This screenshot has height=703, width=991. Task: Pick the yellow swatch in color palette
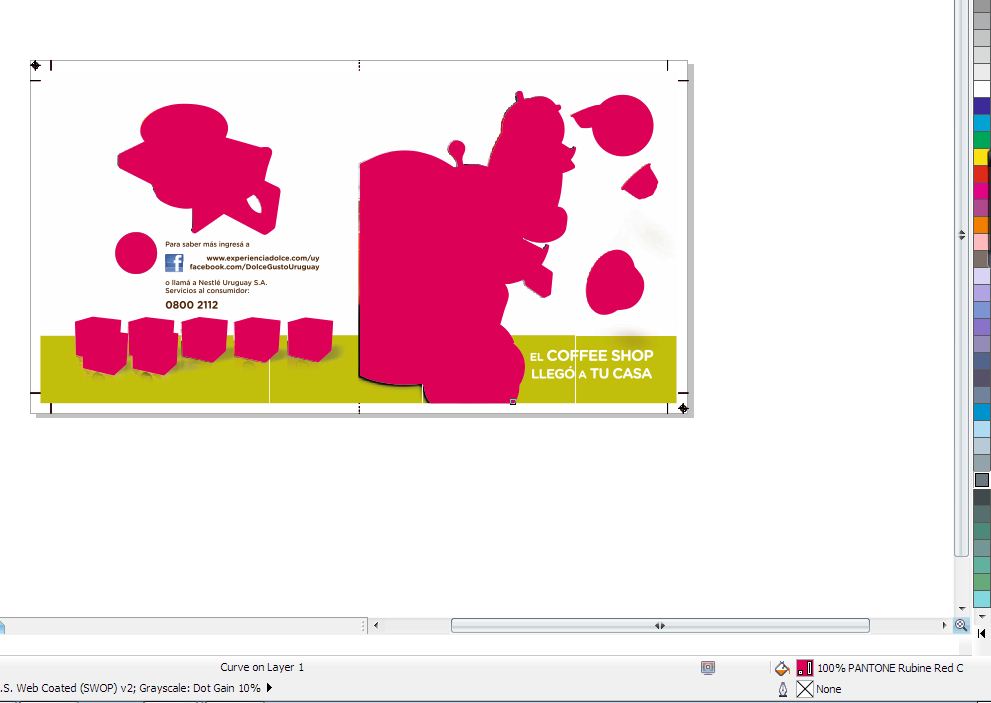982,156
